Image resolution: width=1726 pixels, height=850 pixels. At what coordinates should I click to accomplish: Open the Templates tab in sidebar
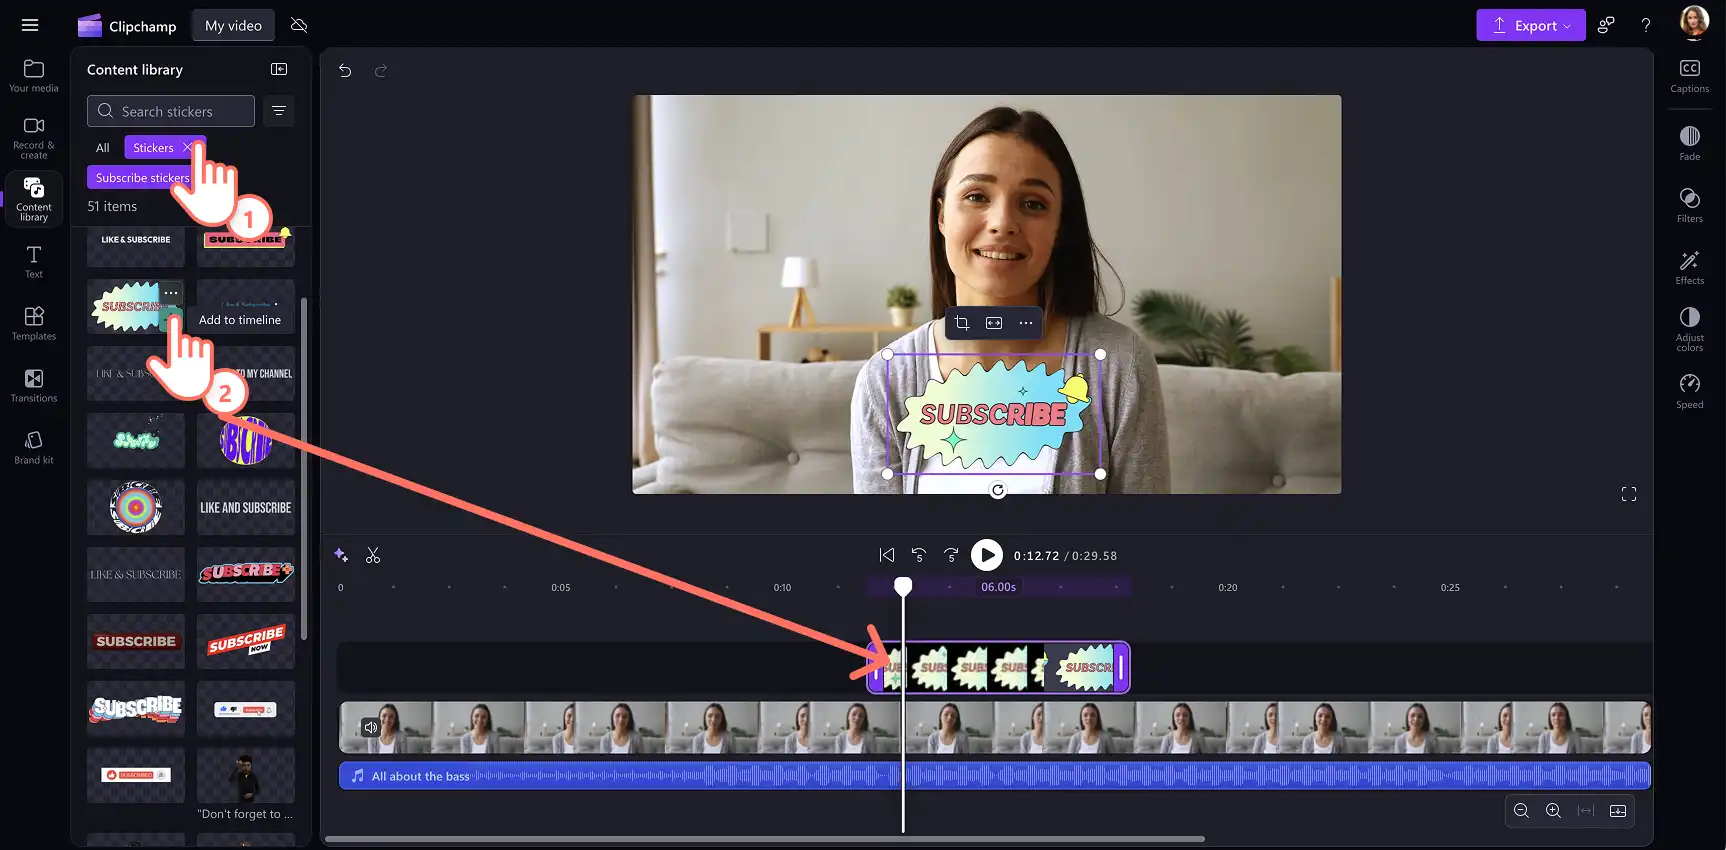tap(34, 323)
